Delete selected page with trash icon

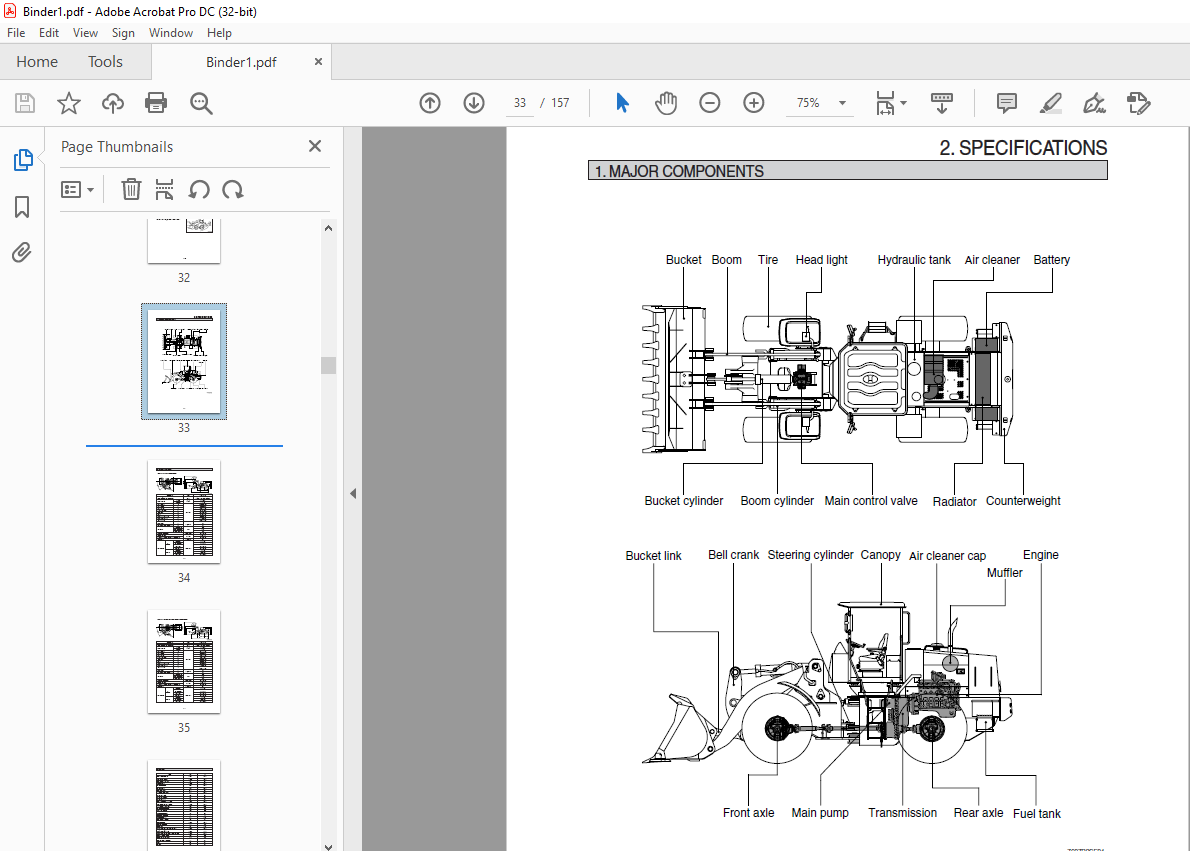click(131, 189)
